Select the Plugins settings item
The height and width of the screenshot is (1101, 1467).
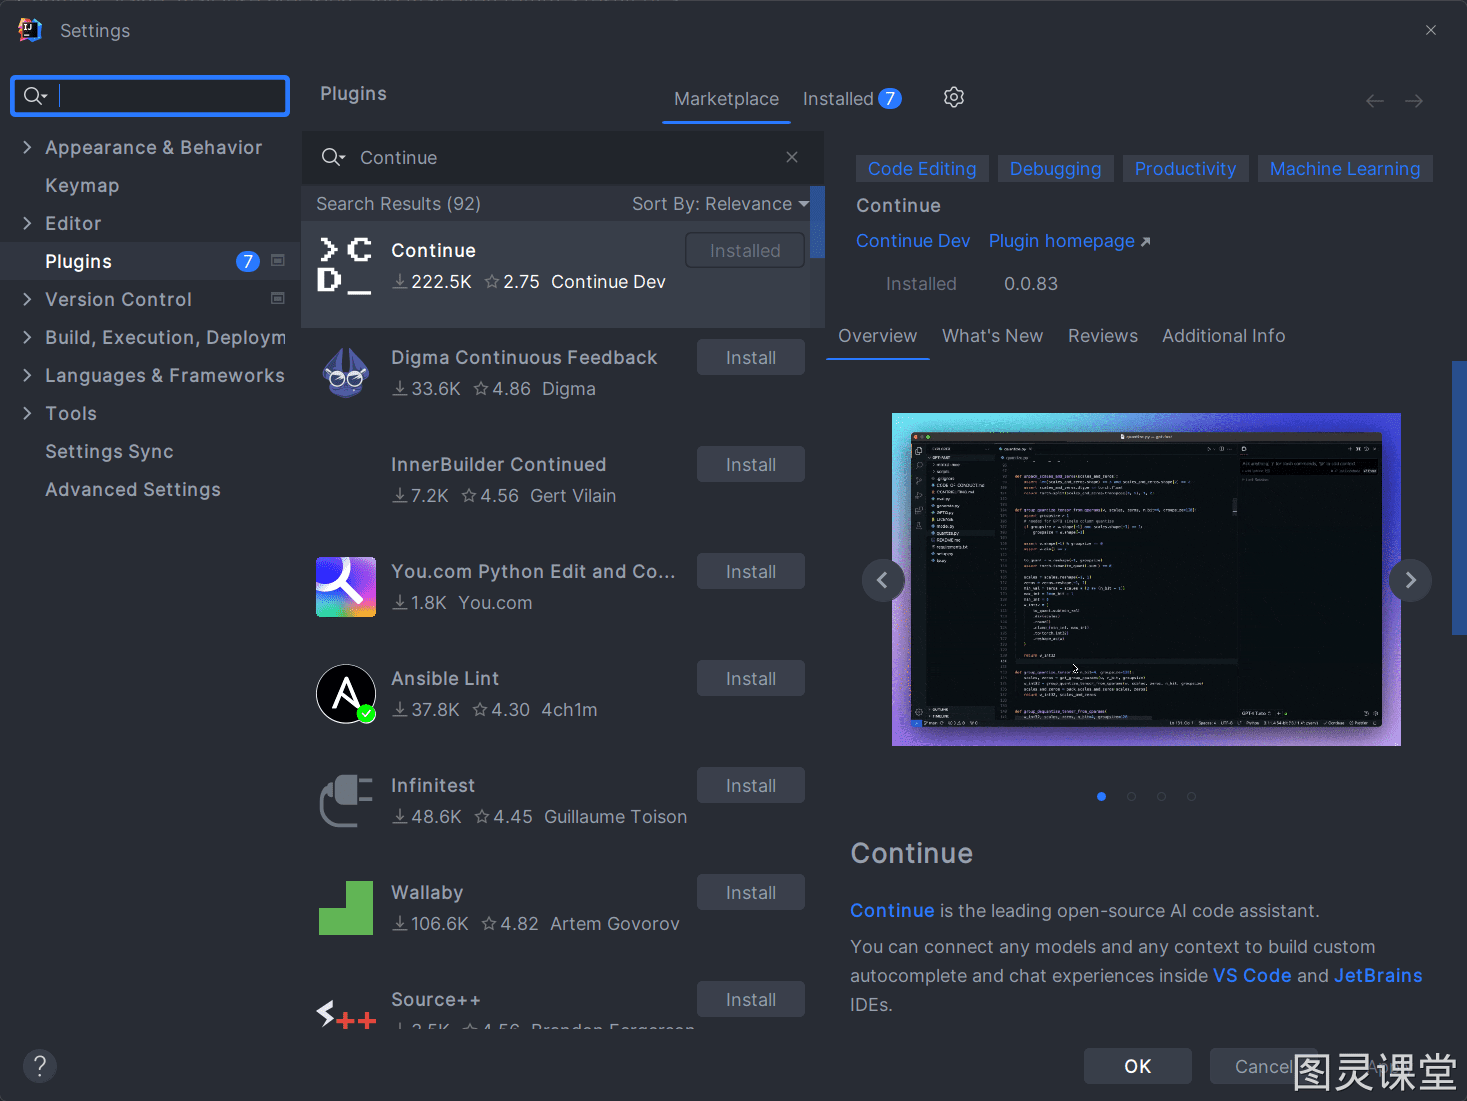pos(148,261)
